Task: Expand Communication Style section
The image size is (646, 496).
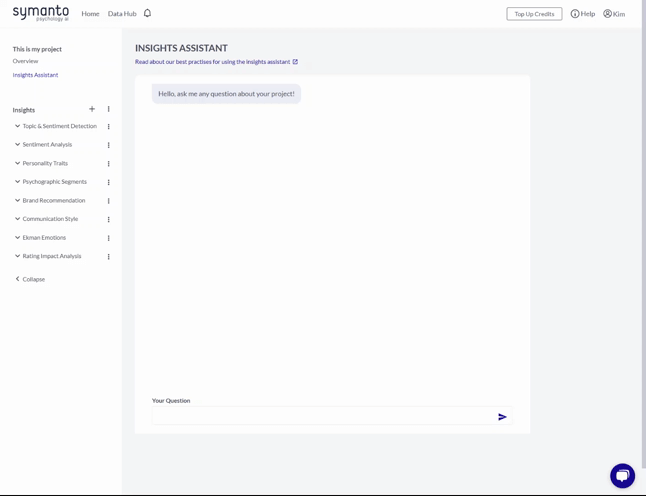Action: click(17, 219)
